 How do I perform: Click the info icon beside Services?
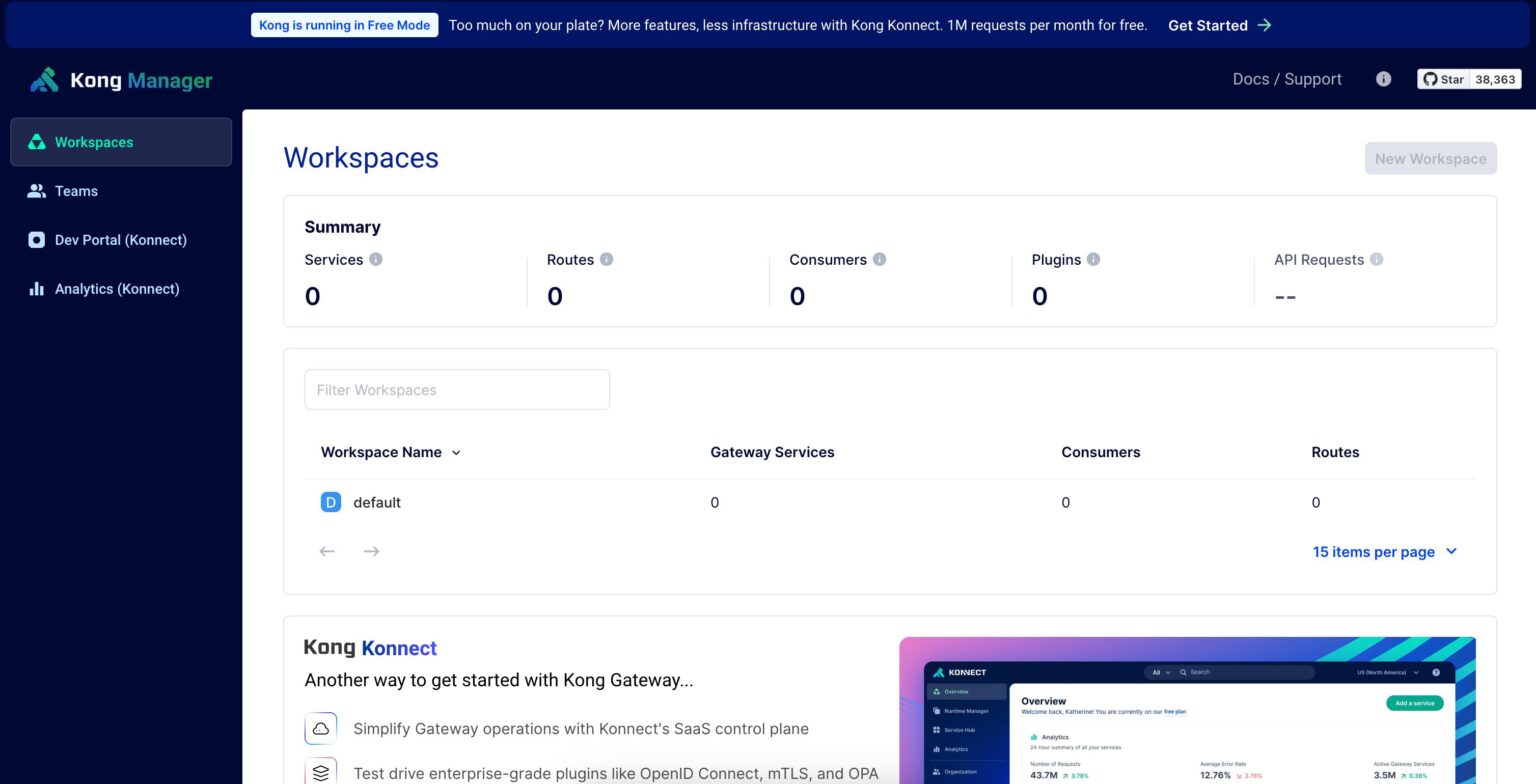click(x=376, y=259)
